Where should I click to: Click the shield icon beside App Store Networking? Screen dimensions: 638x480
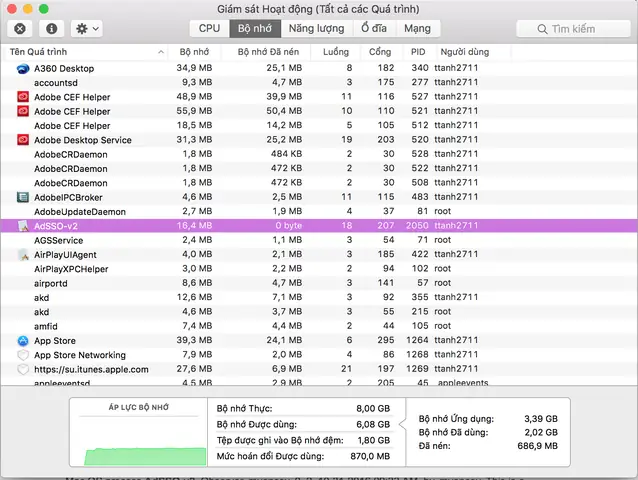coord(23,355)
